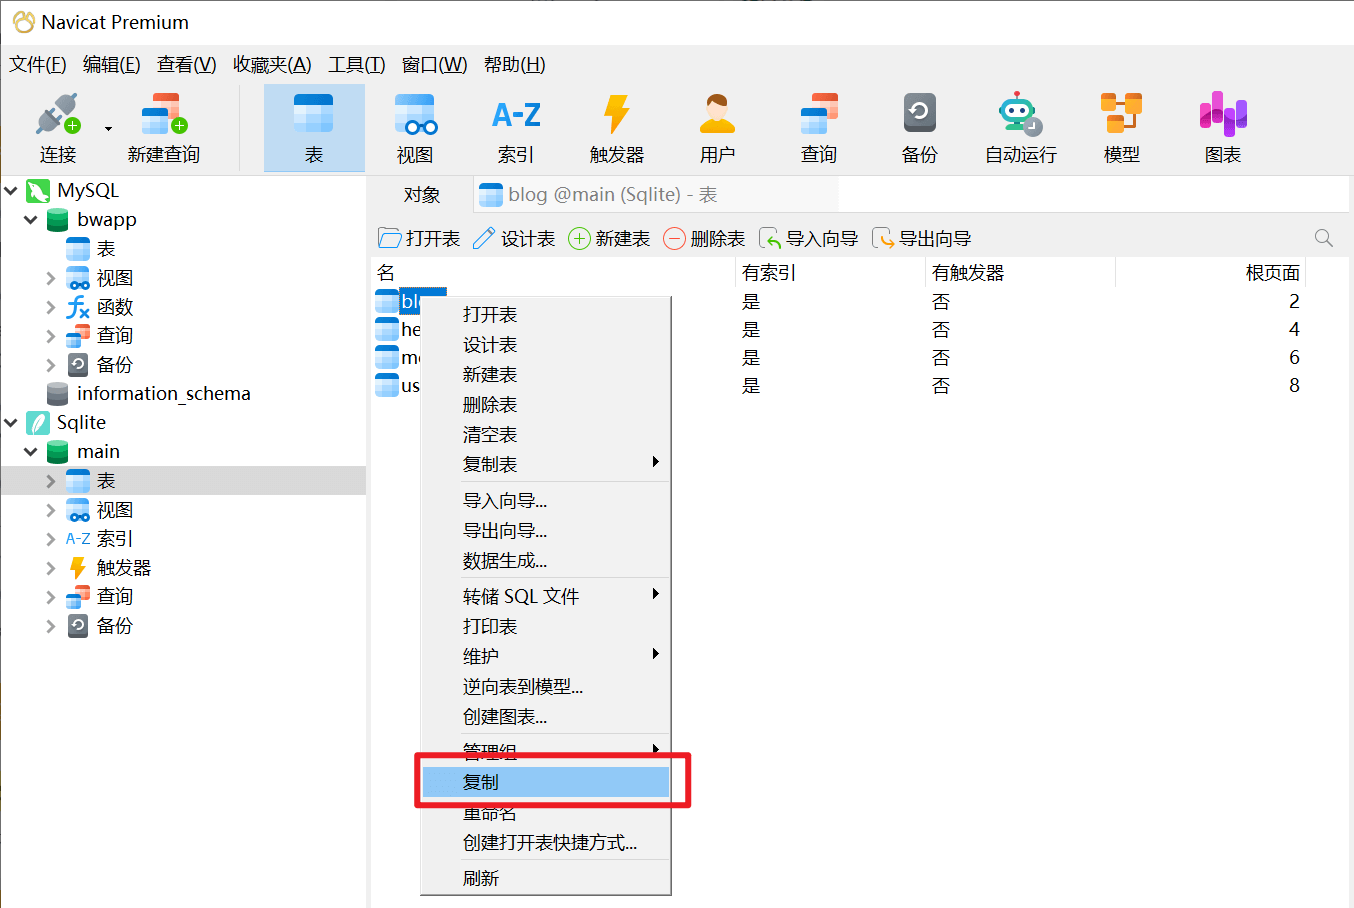
Task: Expand the bwapp functions node
Action: pyautogui.click(x=51, y=307)
